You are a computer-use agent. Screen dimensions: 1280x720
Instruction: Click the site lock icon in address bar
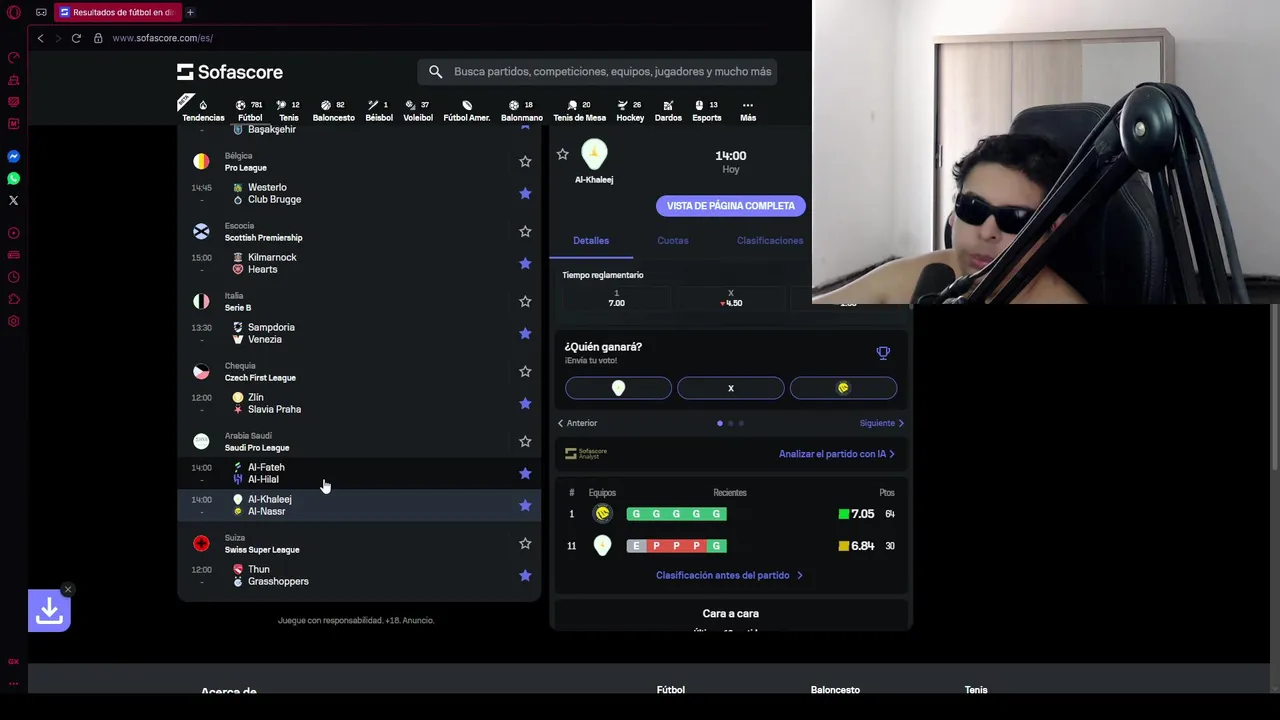(x=98, y=38)
